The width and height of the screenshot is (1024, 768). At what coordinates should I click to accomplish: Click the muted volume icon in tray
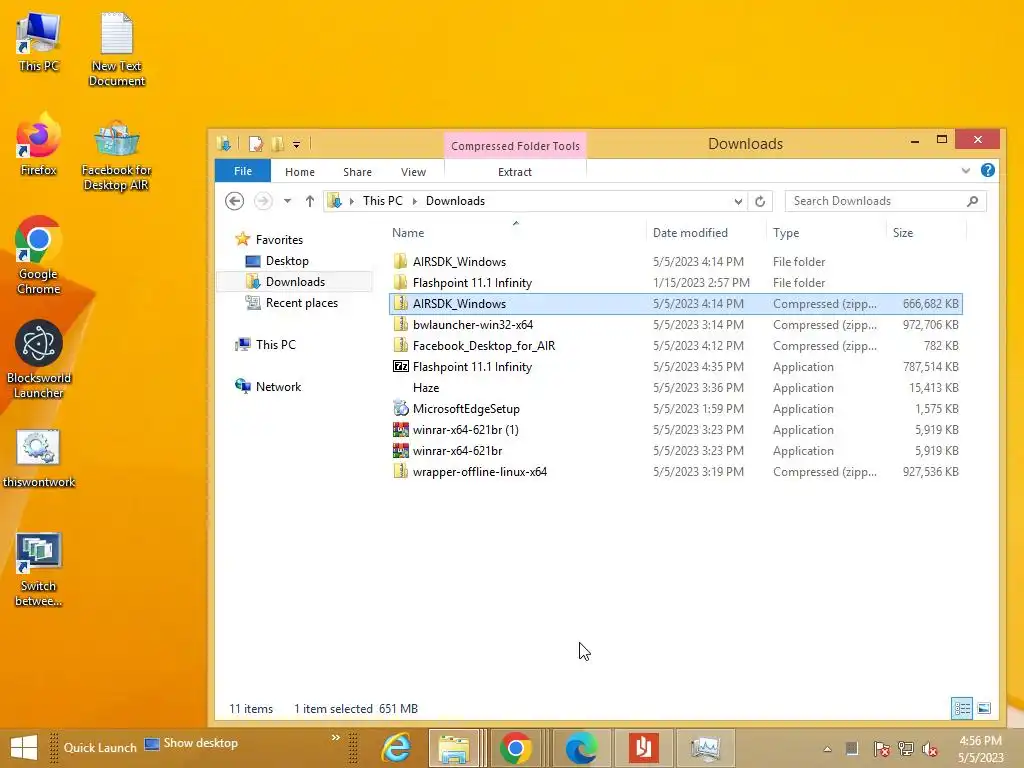930,749
